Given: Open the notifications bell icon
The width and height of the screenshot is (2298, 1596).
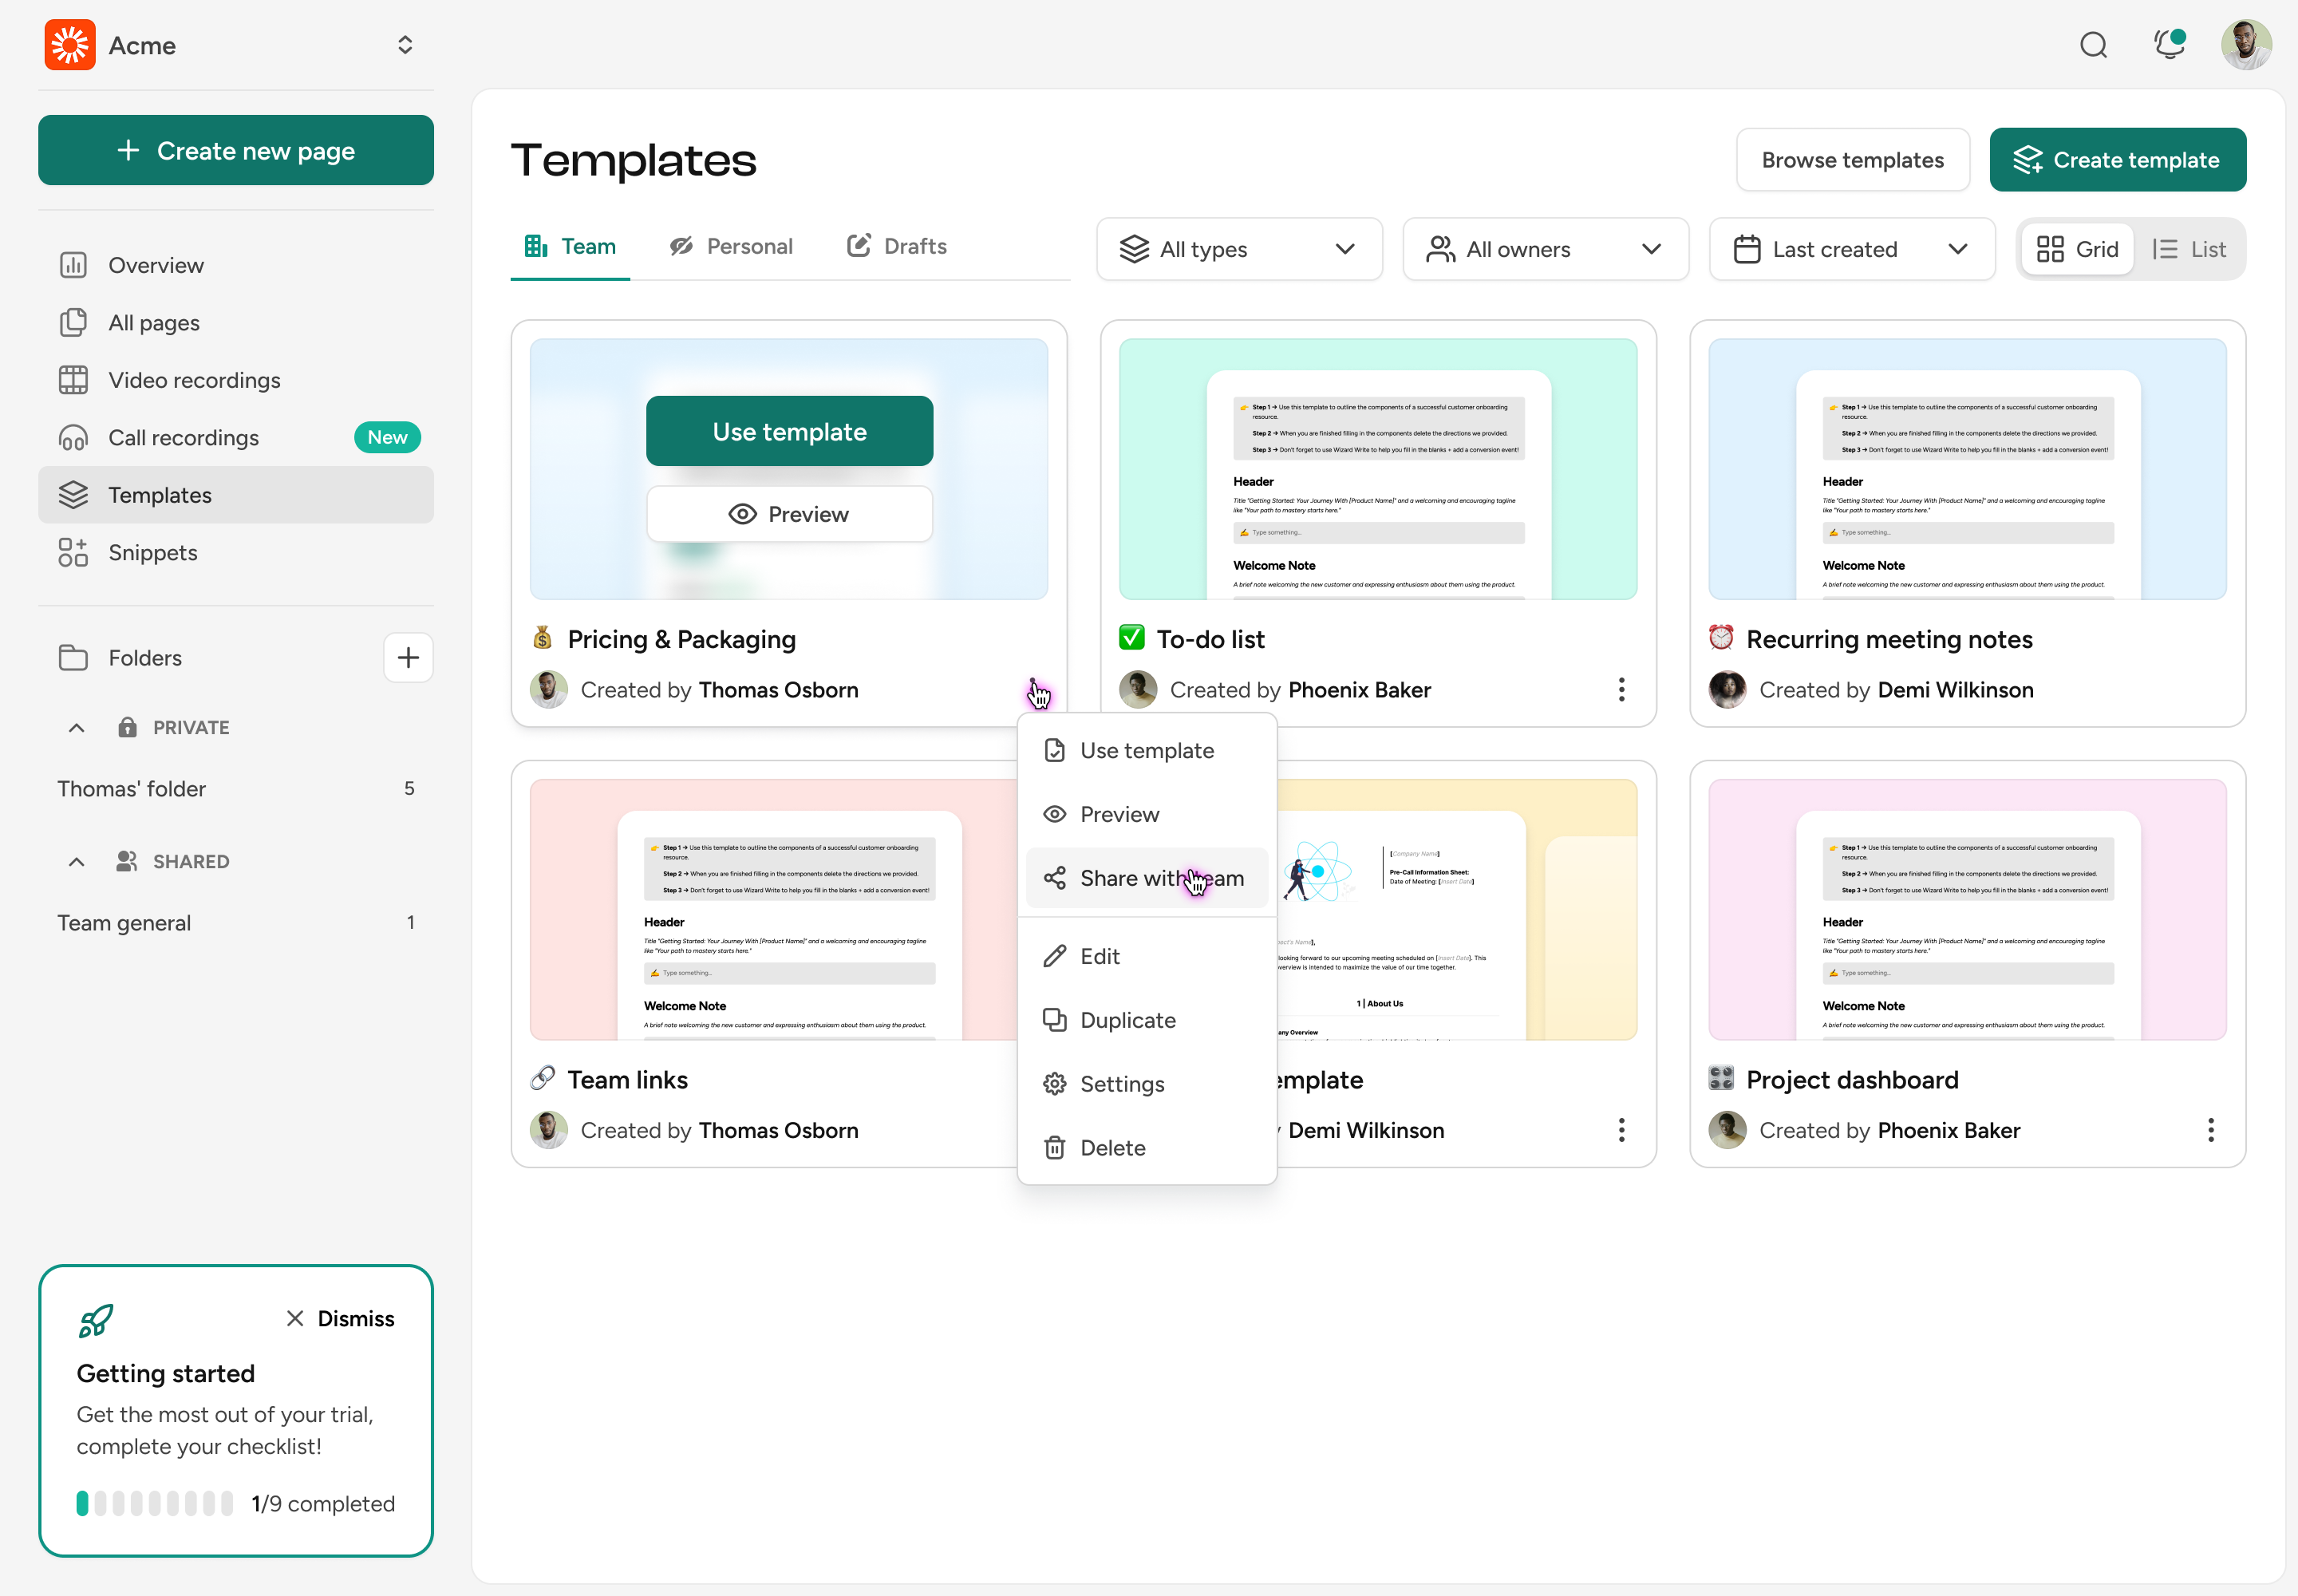Looking at the screenshot, I should 2169,45.
